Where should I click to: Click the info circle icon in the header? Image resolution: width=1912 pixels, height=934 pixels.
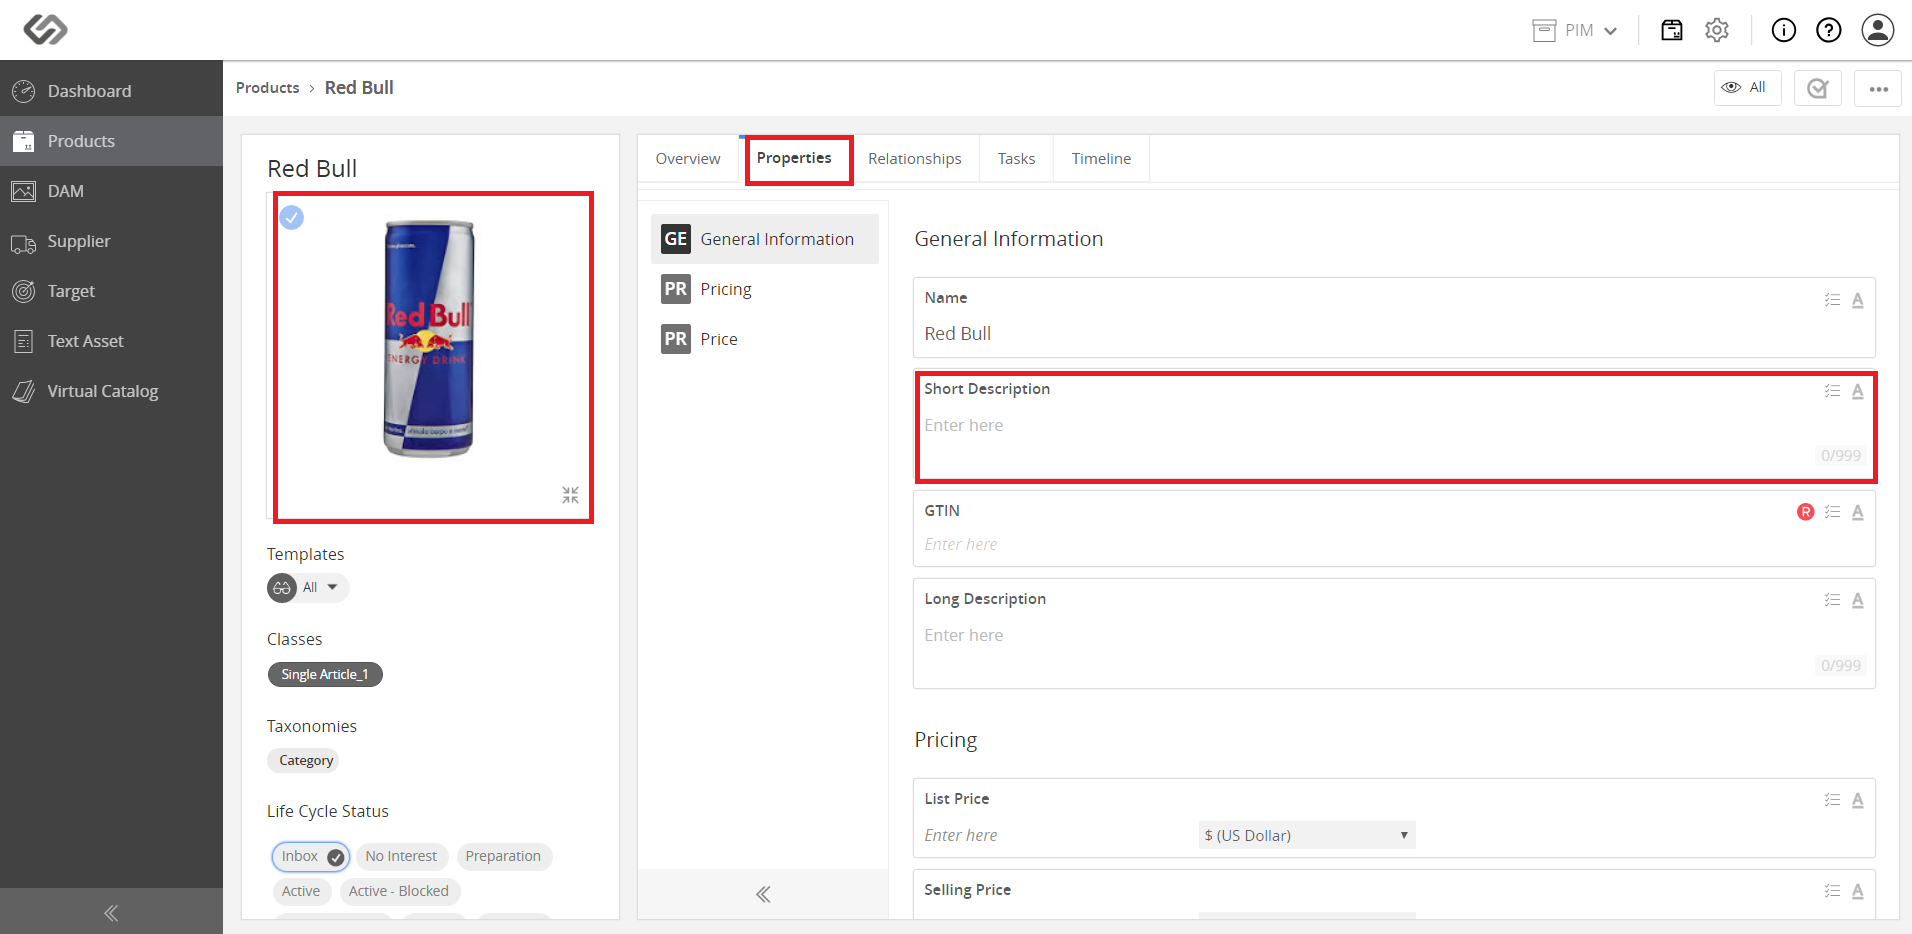[x=1784, y=30]
